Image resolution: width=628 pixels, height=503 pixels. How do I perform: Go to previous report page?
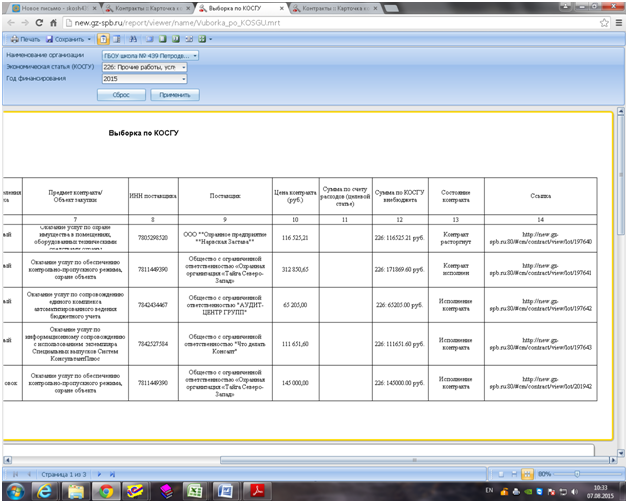pos(29,474)
